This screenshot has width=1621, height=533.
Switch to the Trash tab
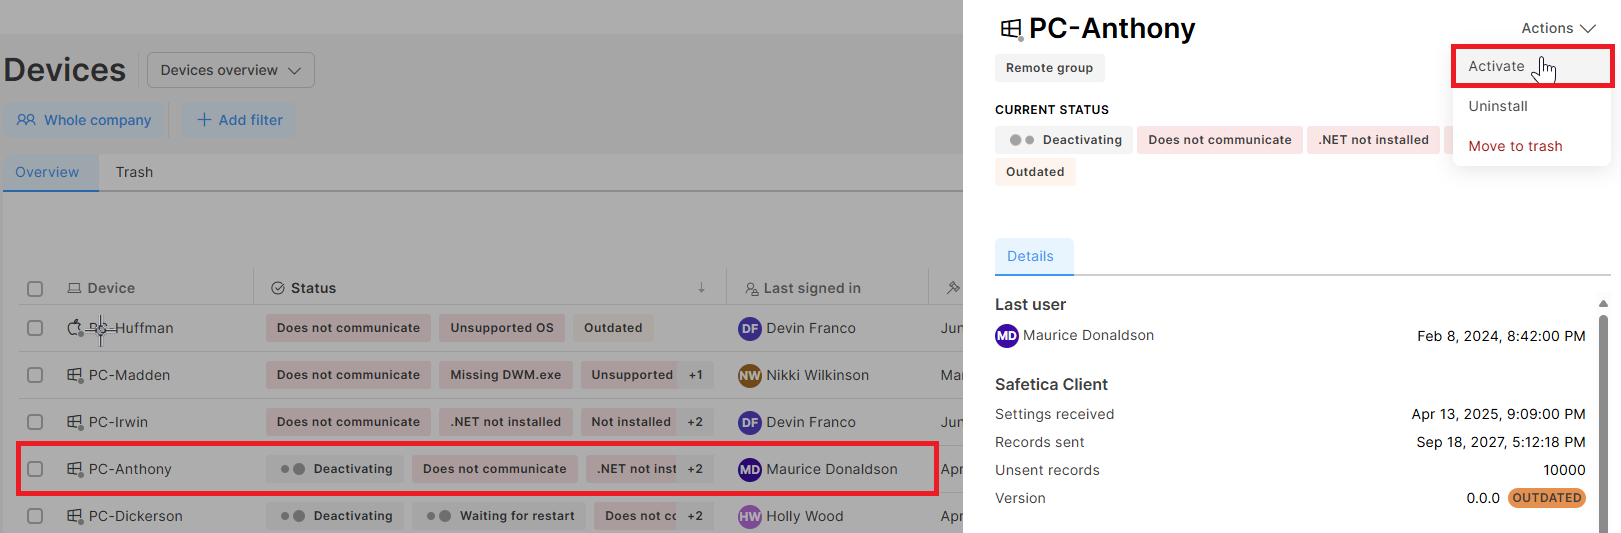(134, 172)
